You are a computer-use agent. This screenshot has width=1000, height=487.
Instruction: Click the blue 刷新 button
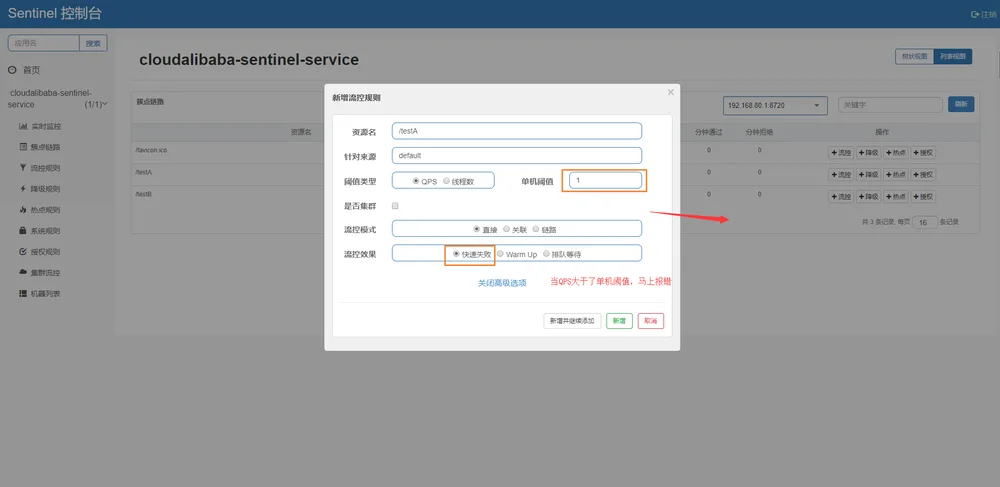coord(961,104)
